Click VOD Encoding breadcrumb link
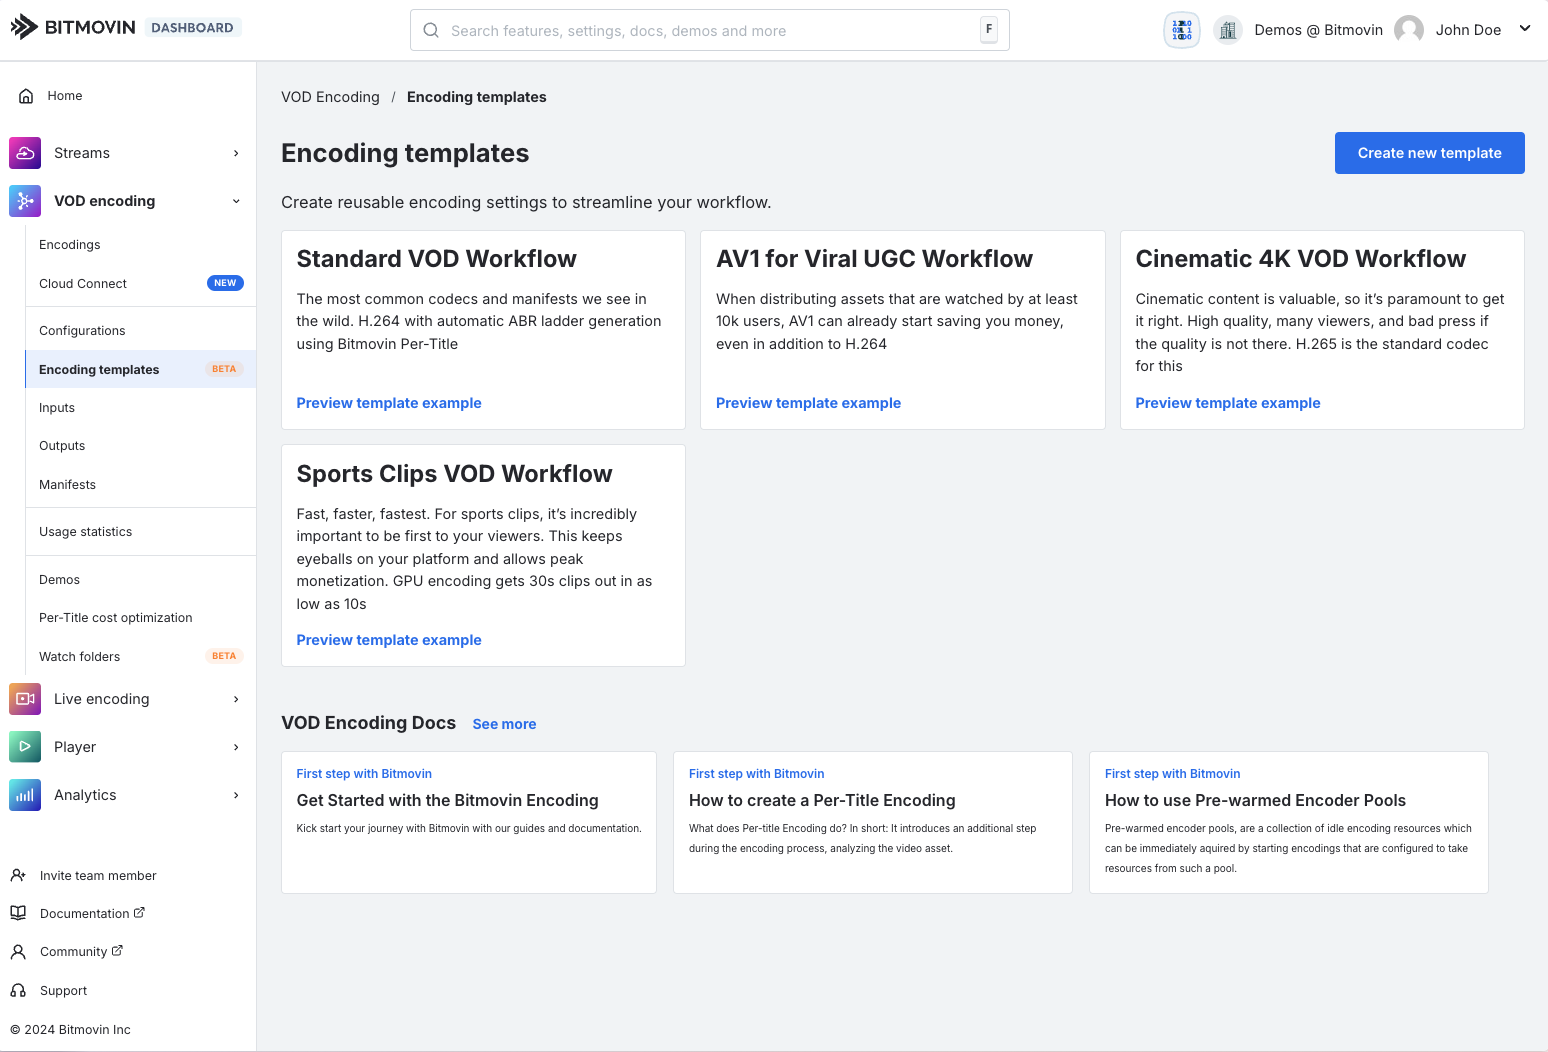The width and height of the screenshot is (1548, 1052). click(330, 97)
